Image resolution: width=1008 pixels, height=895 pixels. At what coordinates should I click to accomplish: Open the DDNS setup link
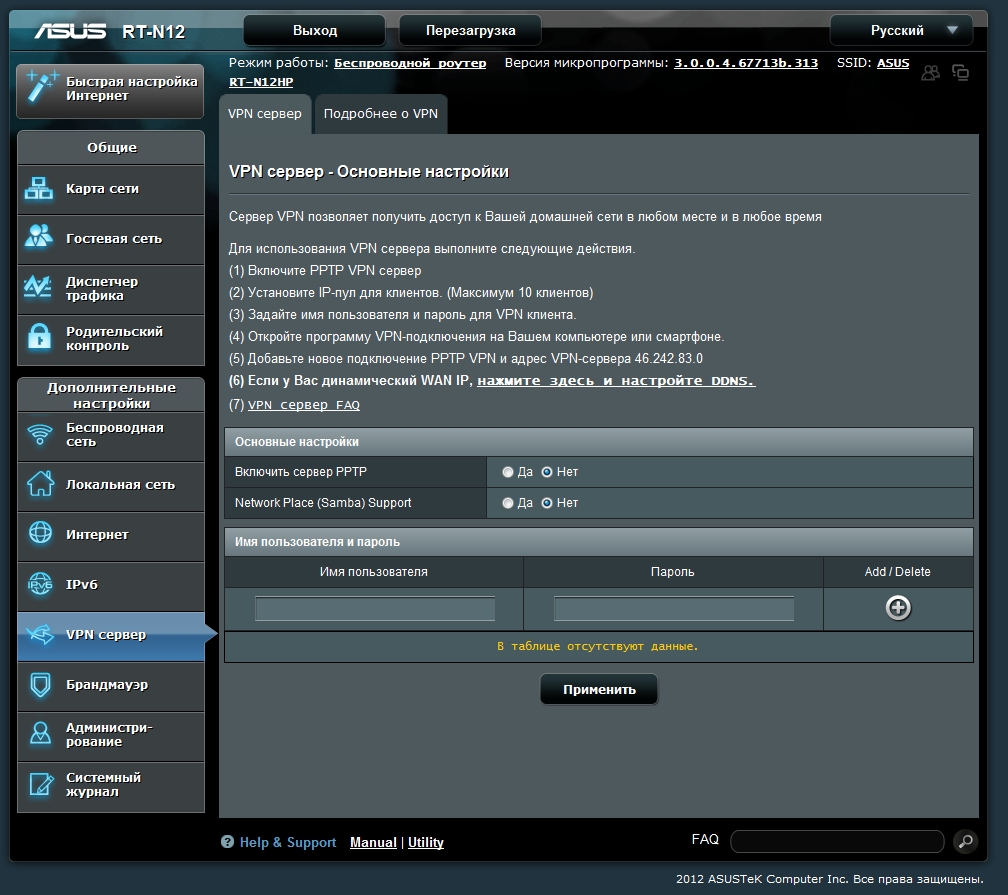616,381
